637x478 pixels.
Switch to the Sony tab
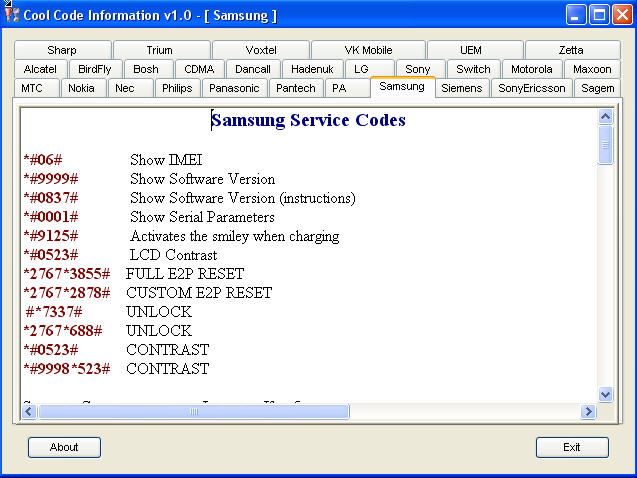point(420,69)
